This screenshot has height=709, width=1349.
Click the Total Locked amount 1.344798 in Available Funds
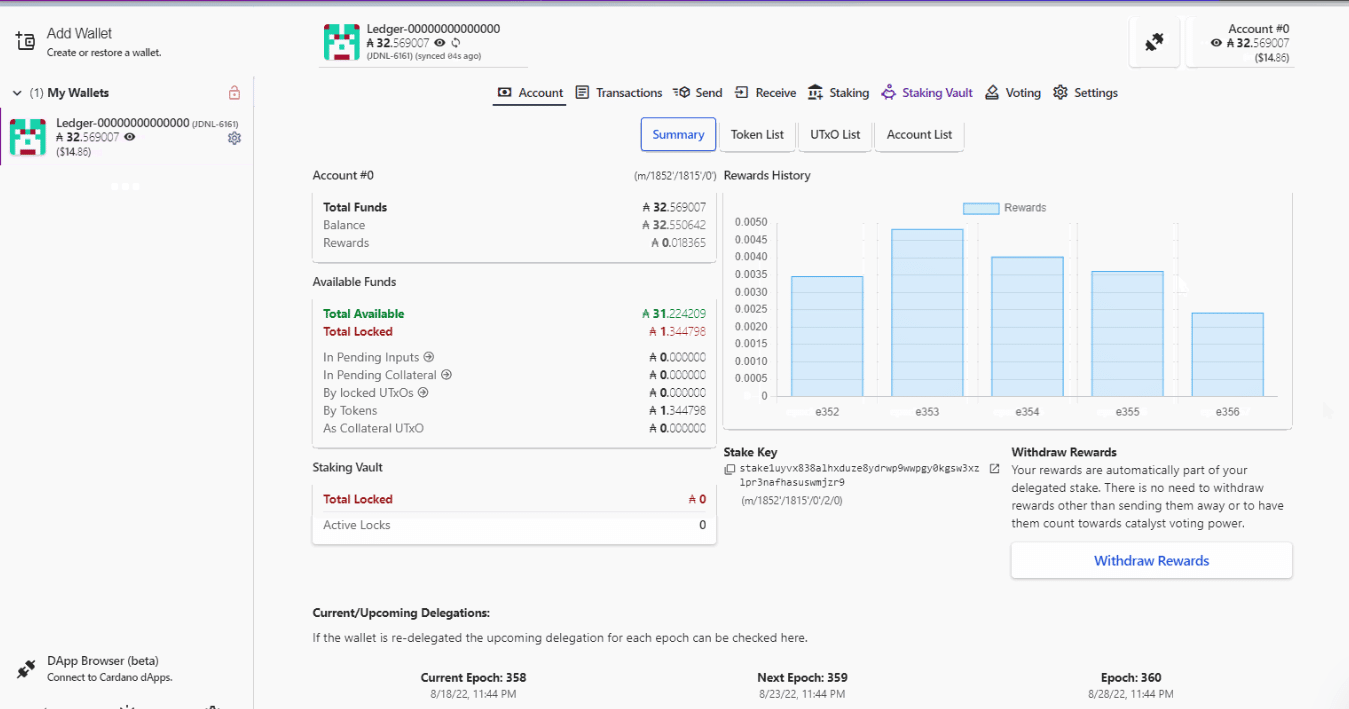coord(677,332)
